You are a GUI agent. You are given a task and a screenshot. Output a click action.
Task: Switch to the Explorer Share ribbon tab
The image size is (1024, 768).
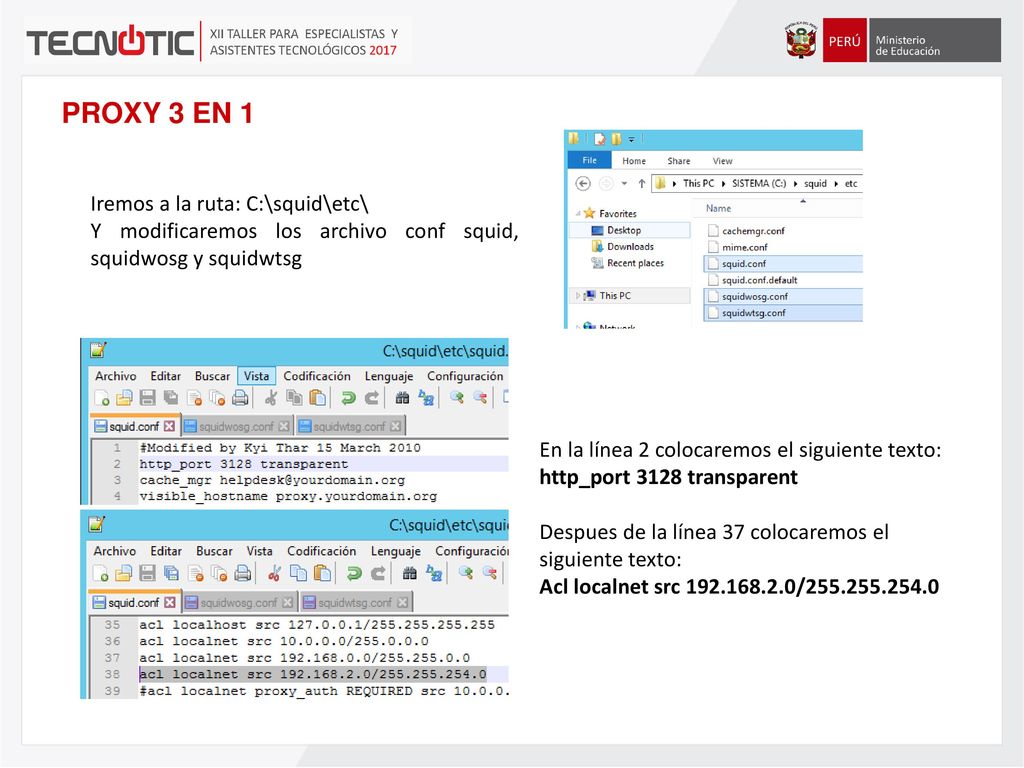(x=679, y=161)
